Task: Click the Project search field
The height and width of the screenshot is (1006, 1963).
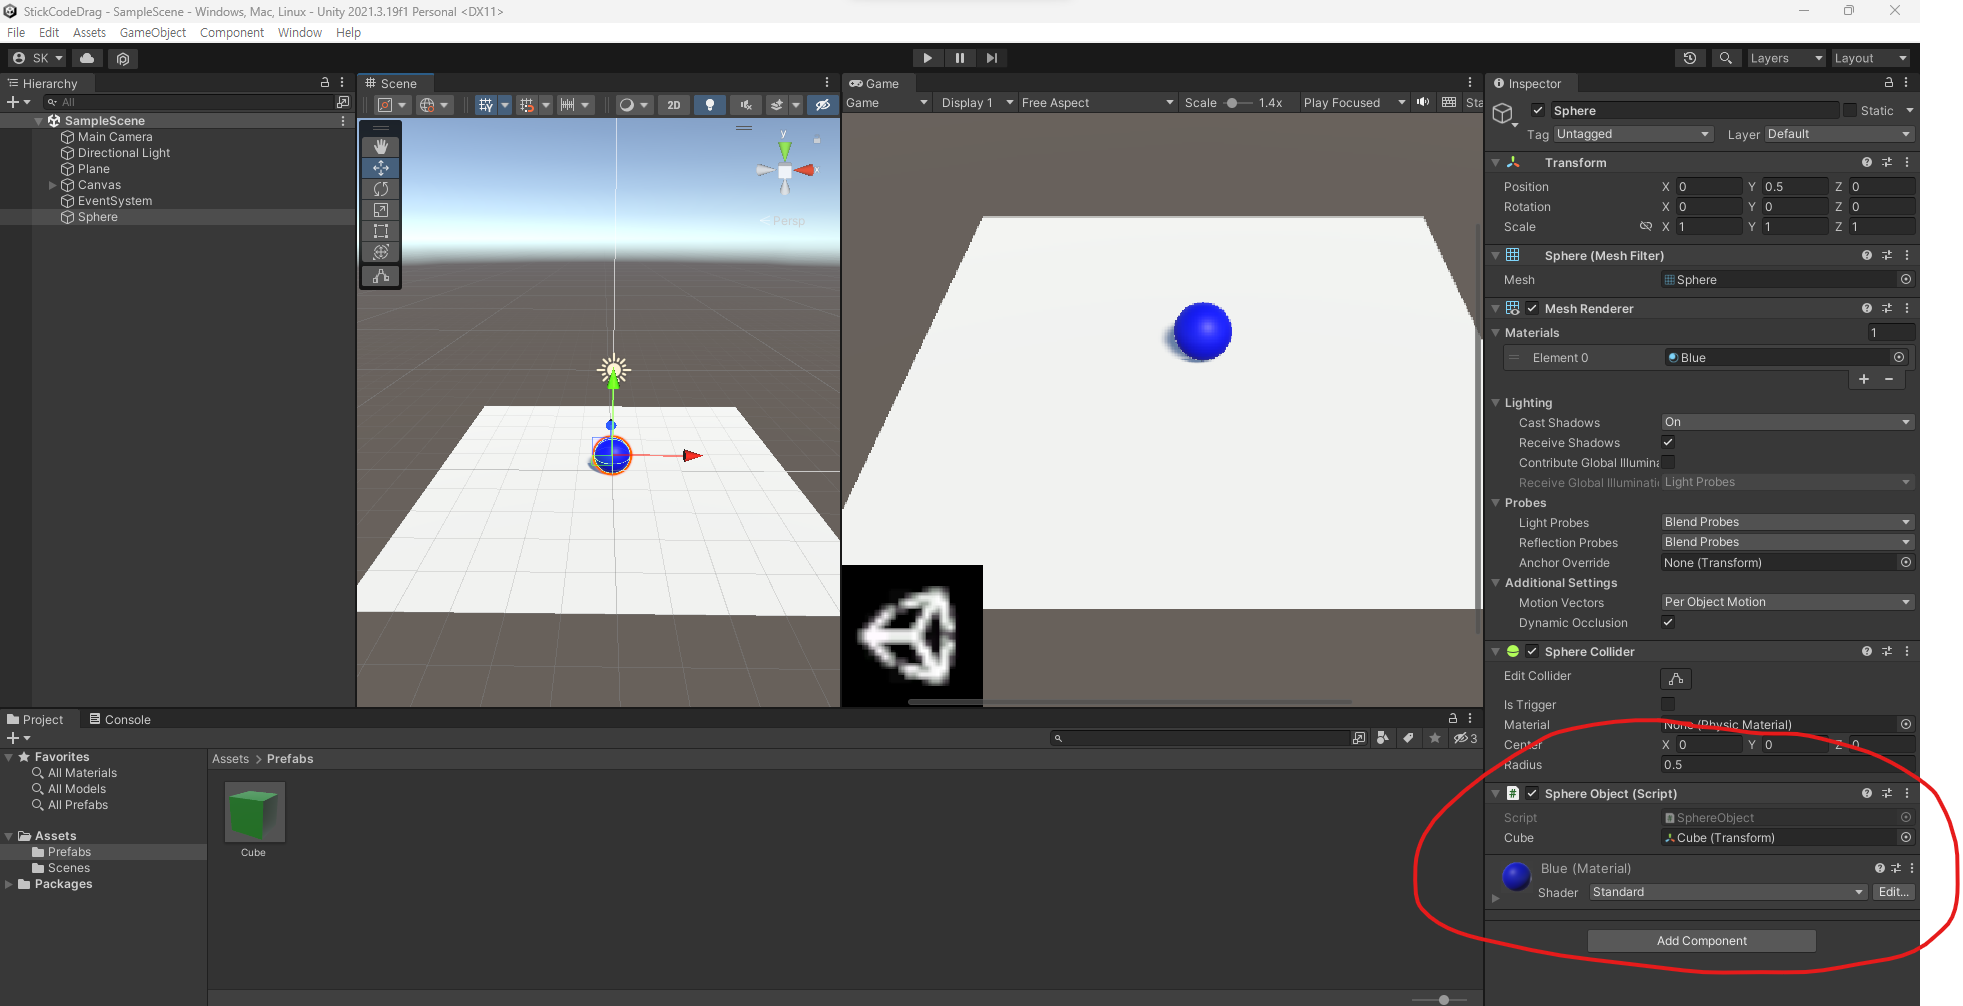Action: coord(1200,738)
